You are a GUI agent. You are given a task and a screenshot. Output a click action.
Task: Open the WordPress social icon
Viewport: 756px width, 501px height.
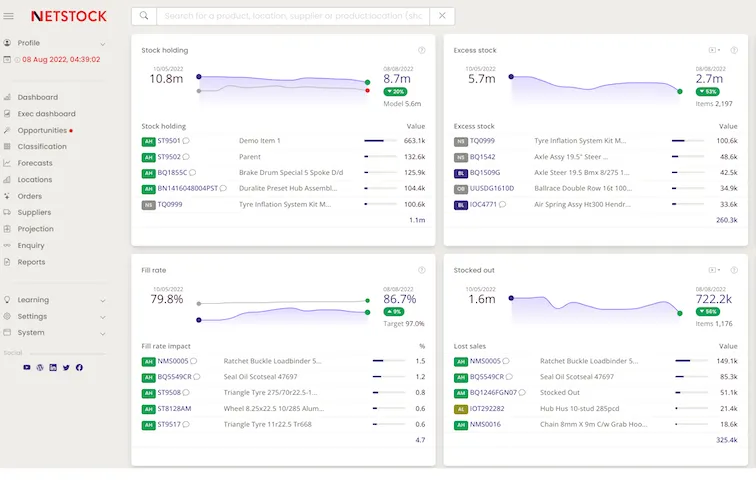click(40, 367)
